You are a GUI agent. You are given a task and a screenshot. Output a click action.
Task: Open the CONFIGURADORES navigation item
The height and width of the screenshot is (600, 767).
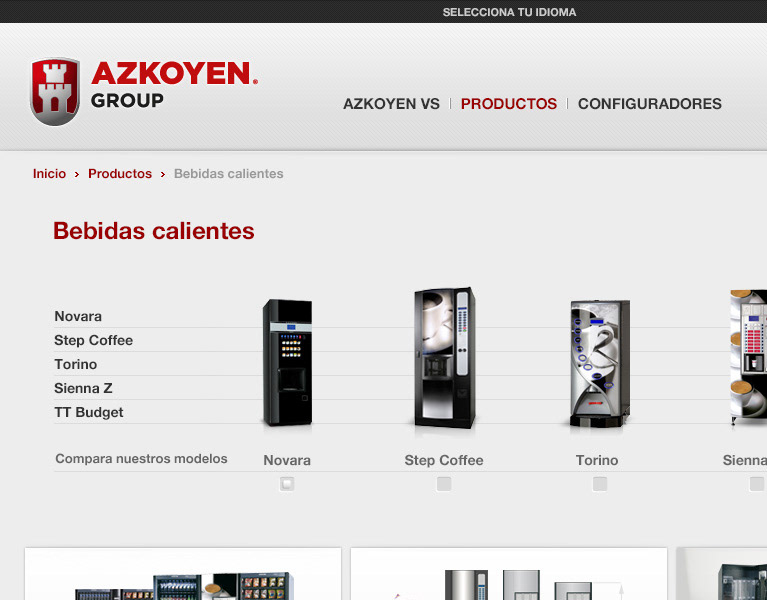pos(650,104)
